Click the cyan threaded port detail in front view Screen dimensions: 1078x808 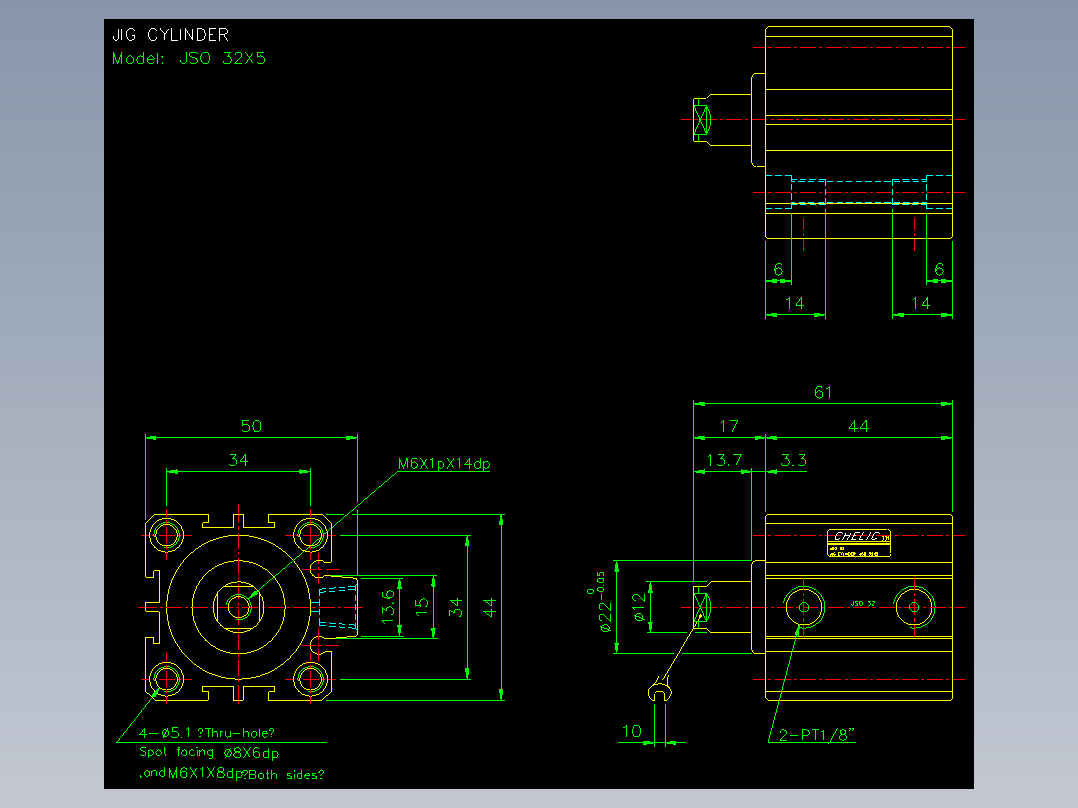tap(337, 607)
